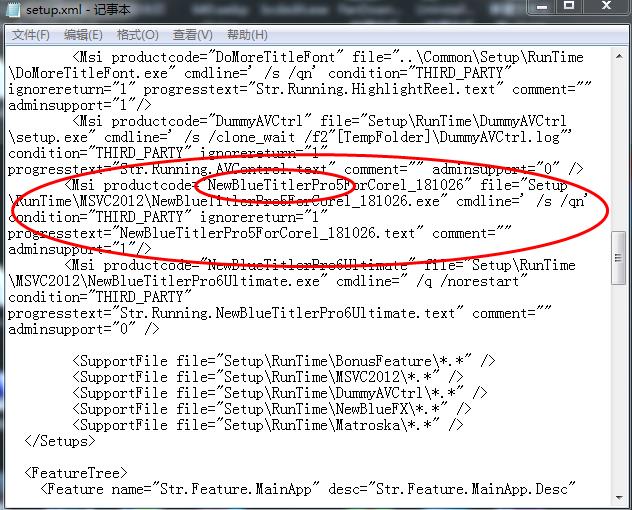The image size is (632, 510).
Task: Open the 文件(F) menu
Action: point(31,35)
